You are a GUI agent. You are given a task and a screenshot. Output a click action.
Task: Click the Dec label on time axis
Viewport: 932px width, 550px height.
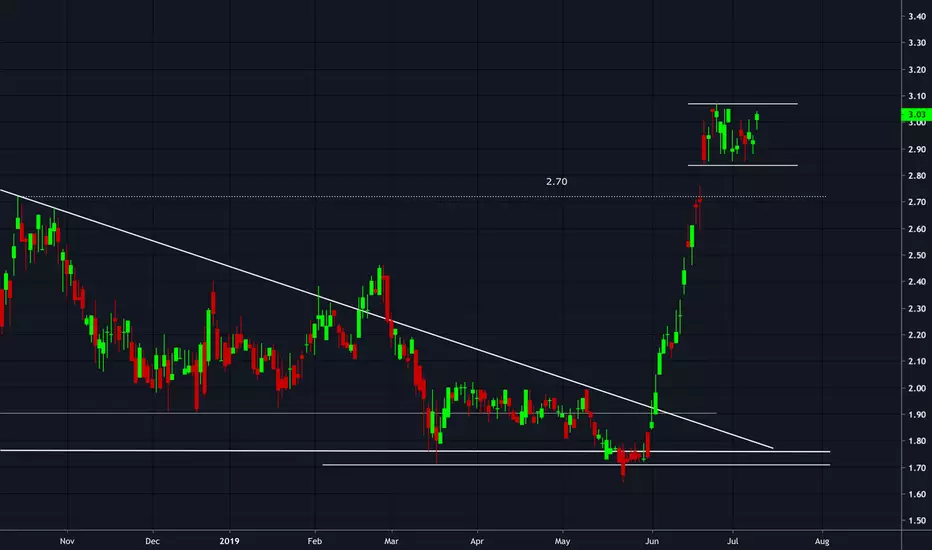click(x=153, y=541)
